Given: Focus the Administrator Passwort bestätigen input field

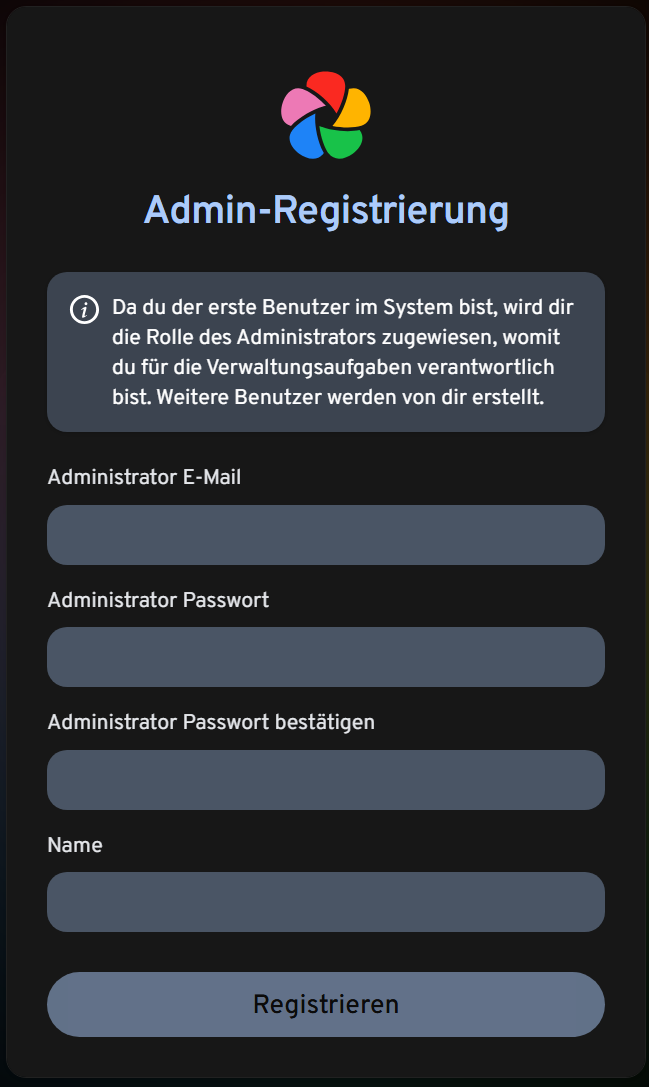Looking at the screenshot, I should pos(326,780).
